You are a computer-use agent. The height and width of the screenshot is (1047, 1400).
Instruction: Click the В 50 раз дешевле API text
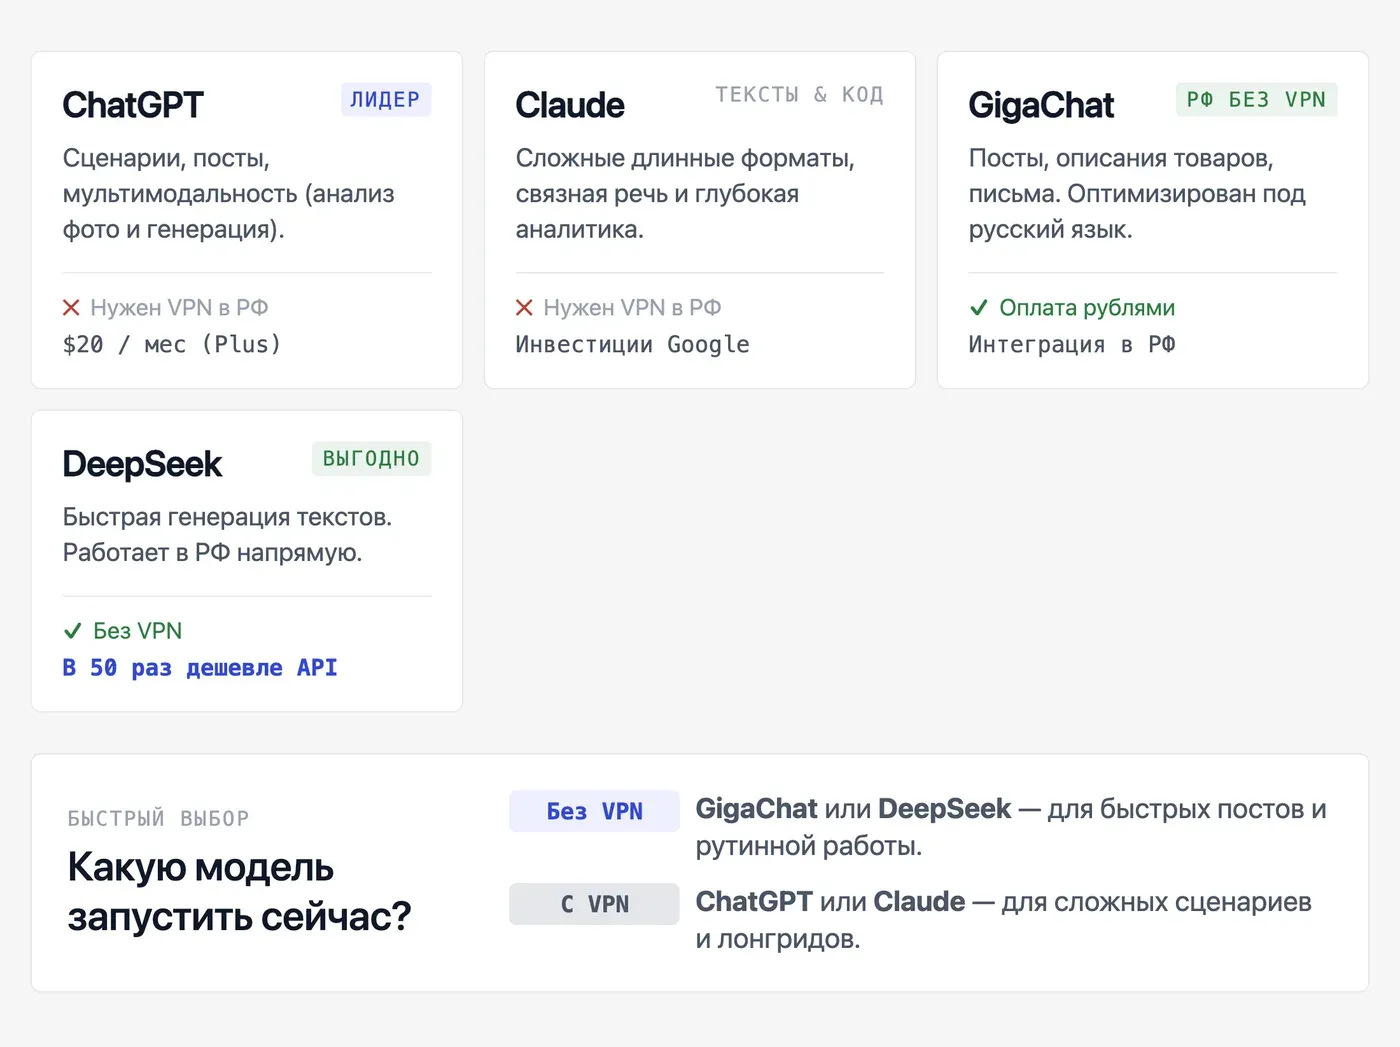[x=200, y=667]
